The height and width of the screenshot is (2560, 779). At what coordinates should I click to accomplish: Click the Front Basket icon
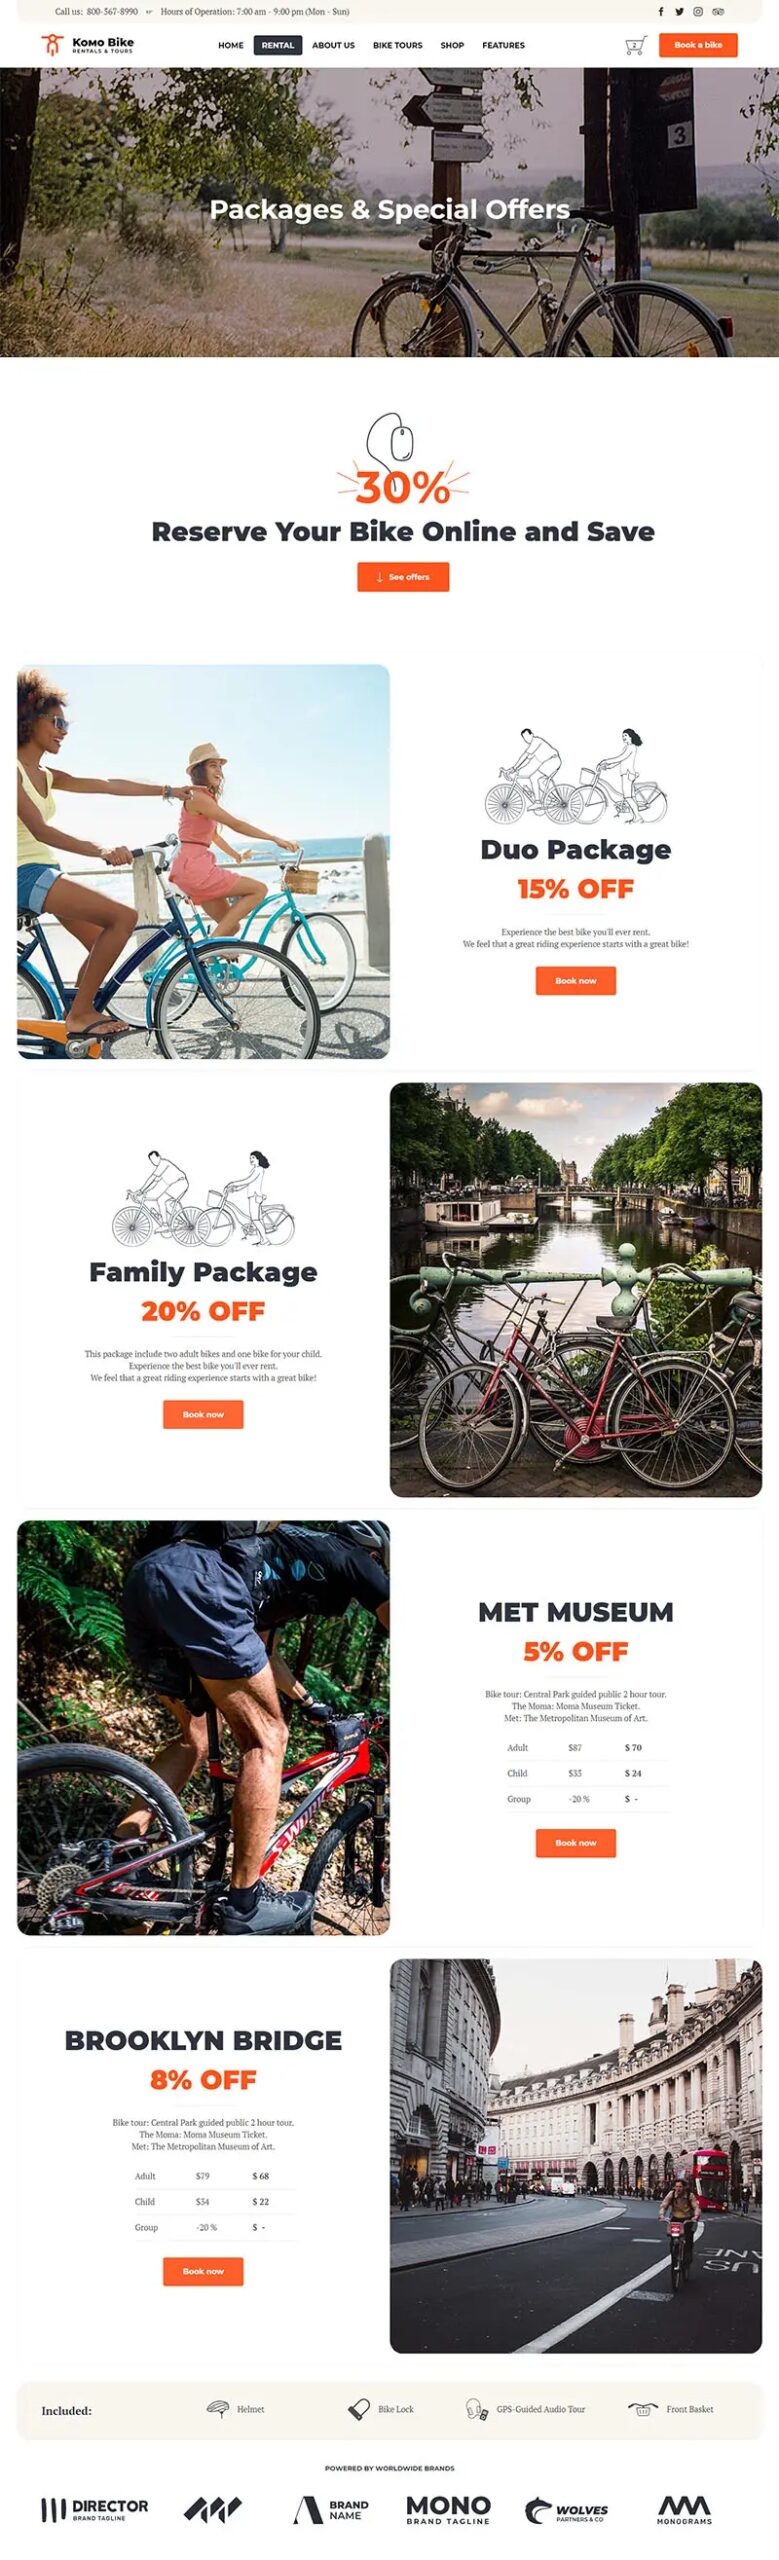click(x=642, y=2409)
